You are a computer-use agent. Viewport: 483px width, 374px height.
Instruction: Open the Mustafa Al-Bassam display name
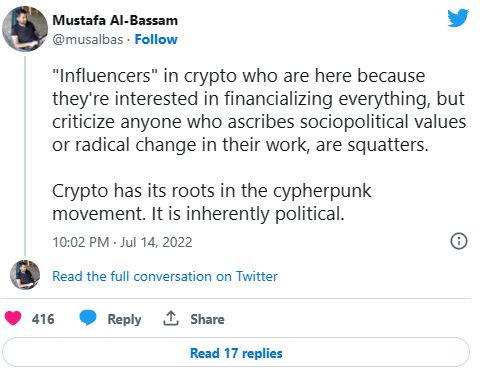point(115,20)
